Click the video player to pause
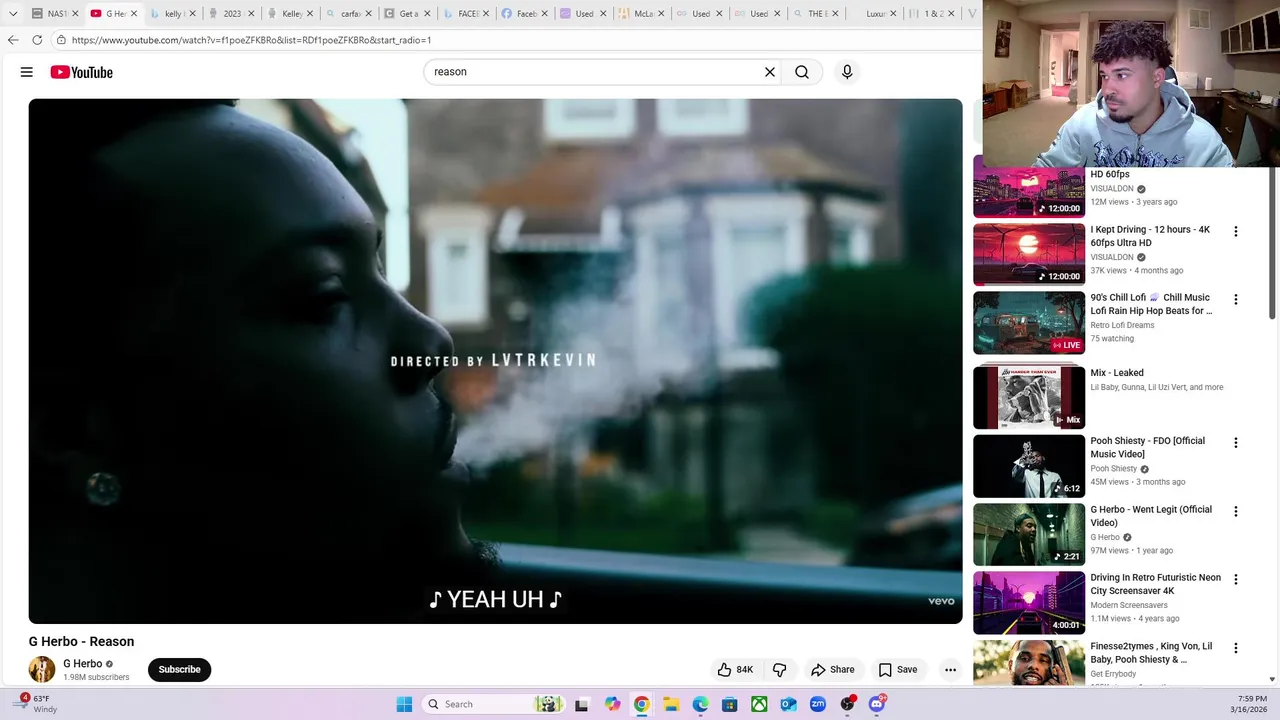This screenshot has width=1280, height=720. pyautogui.click(x=495, y=360)
